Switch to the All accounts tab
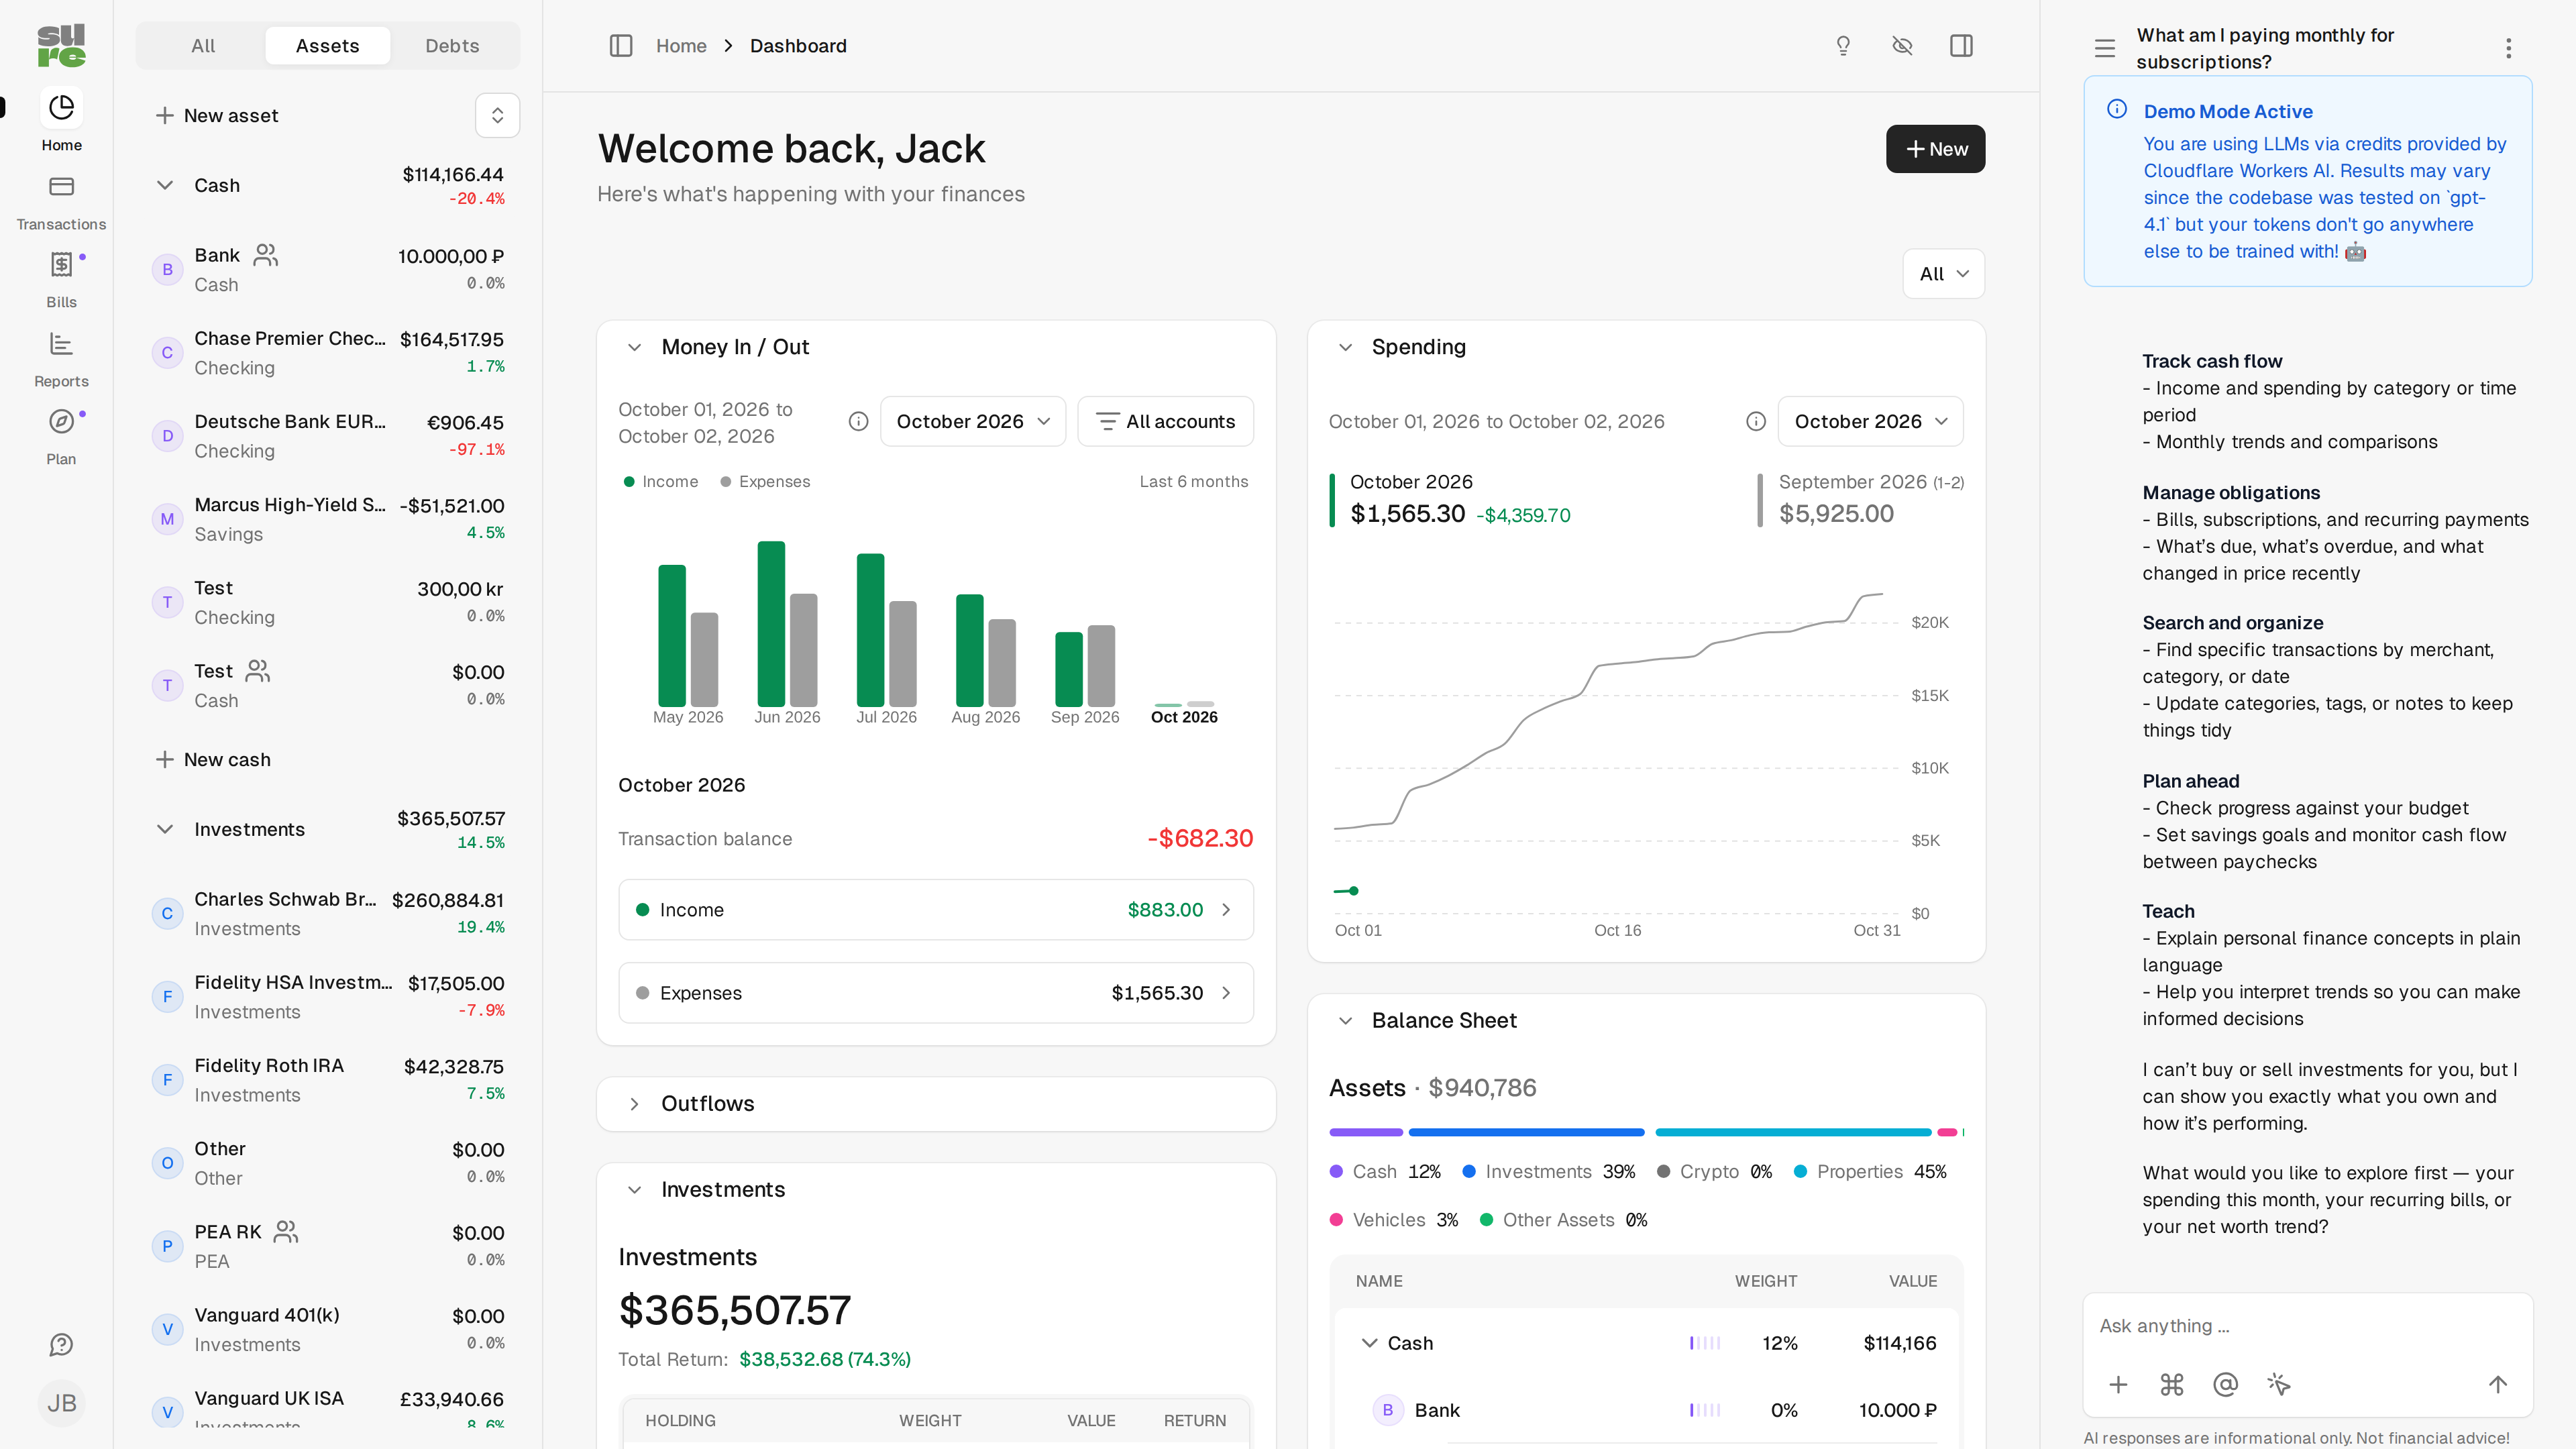Viewport: 2576px width, 1449px height. point(203,46)
